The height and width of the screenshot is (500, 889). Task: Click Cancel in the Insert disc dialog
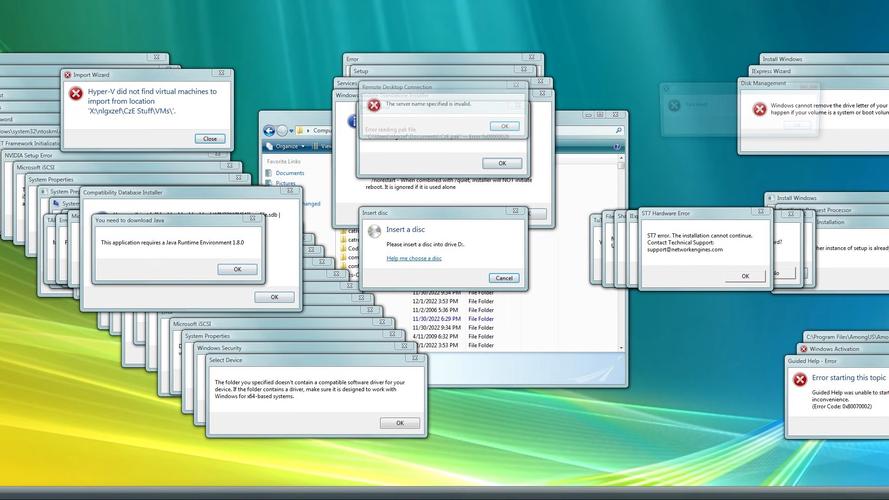(504, 278)
